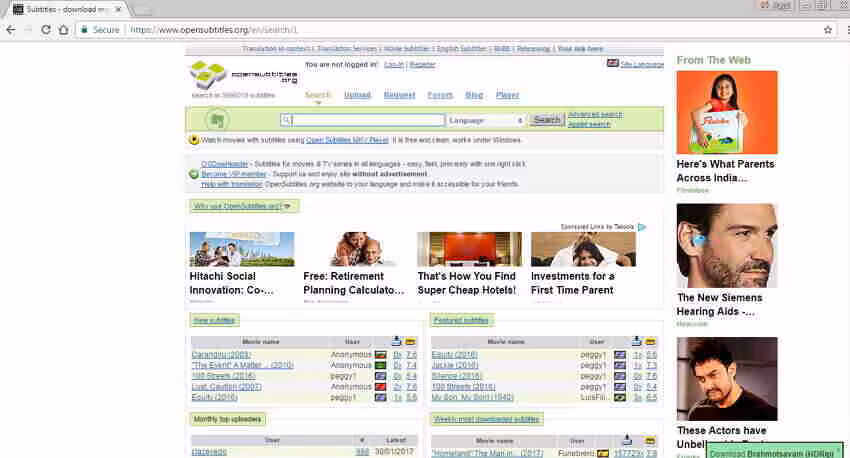Image resolution: width=850 pixels, height=458 pixels.
Task: Open the Blog menu tab
Action: click(474, 95)
